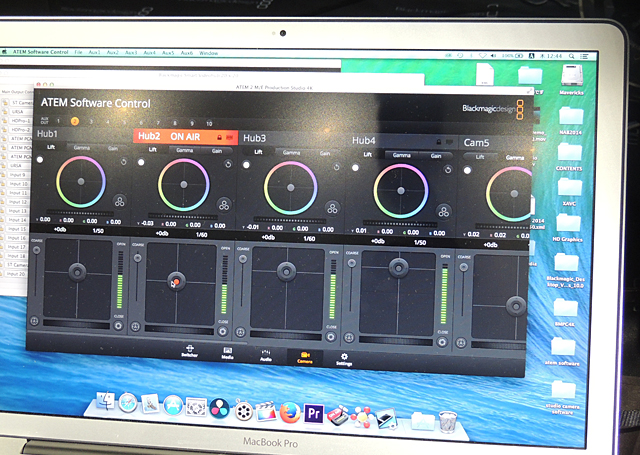Screen dimensions: 640x455
Task: Select the highlighted Aux Out number 2
Action: click(x=75, y=121)
